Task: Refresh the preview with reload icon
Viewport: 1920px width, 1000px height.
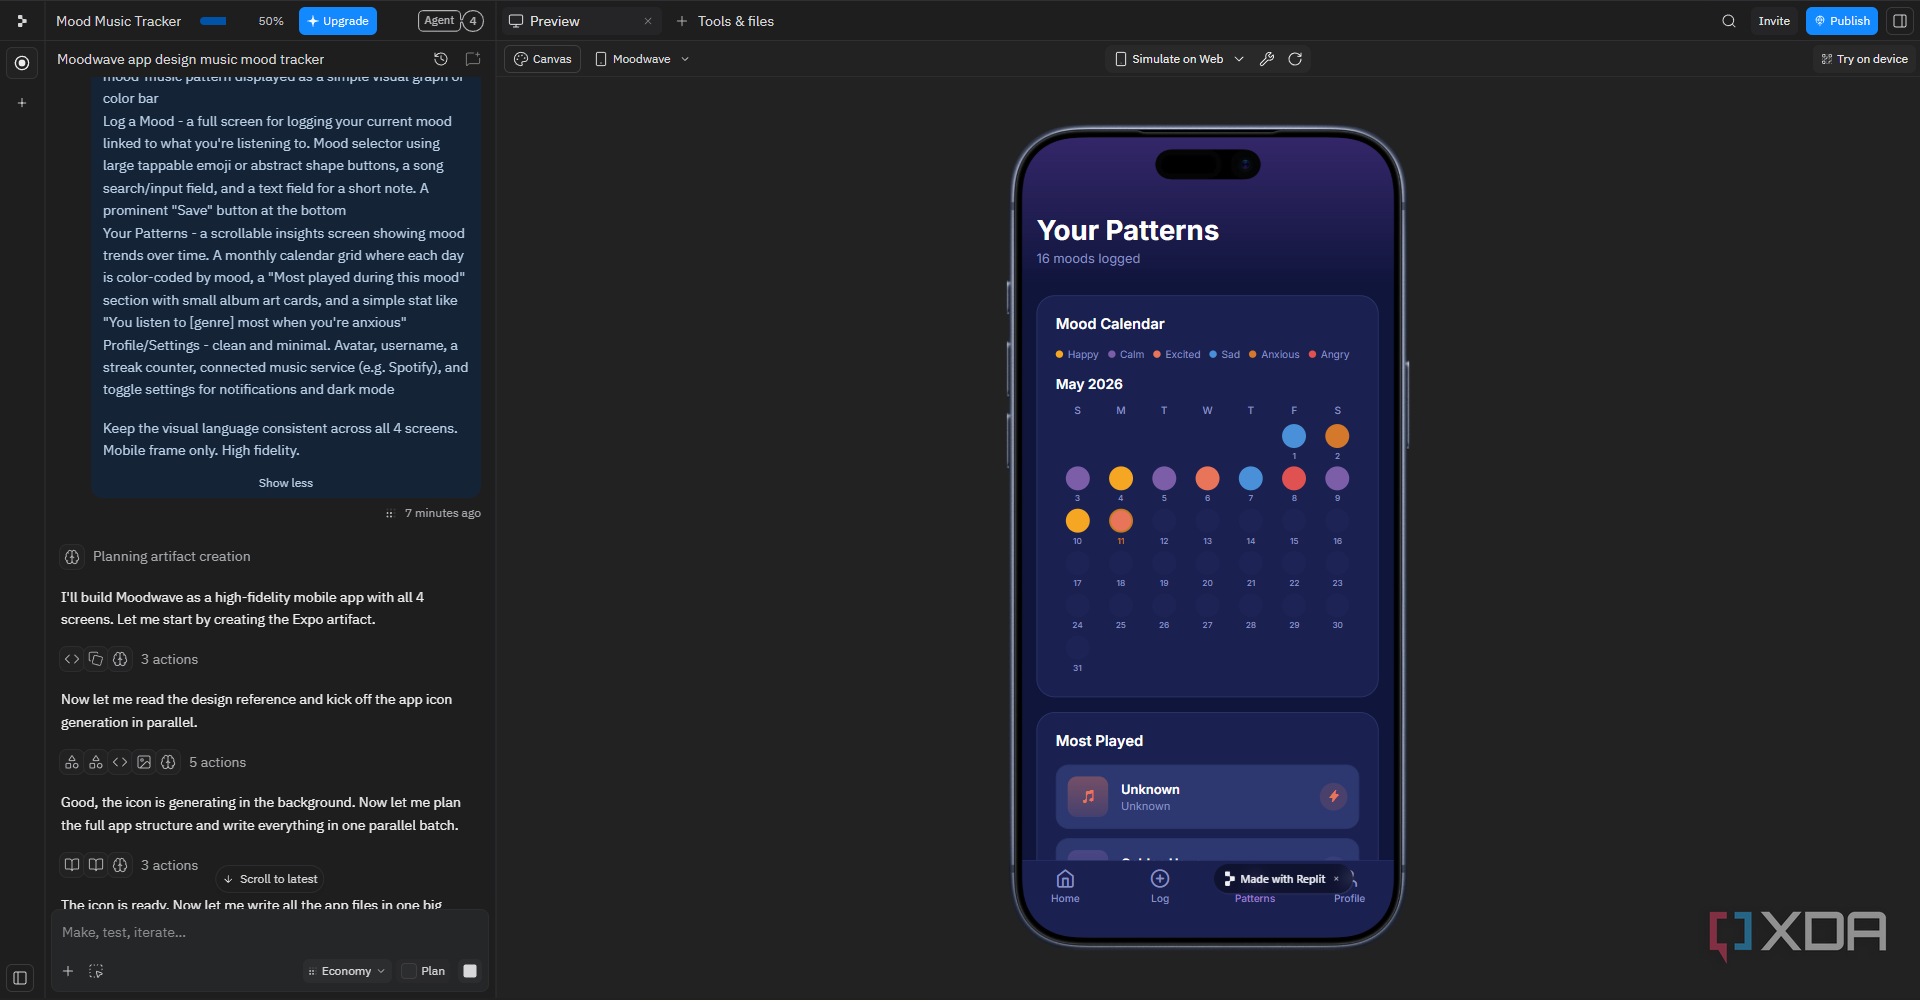Action: (x=1295, y=59)
